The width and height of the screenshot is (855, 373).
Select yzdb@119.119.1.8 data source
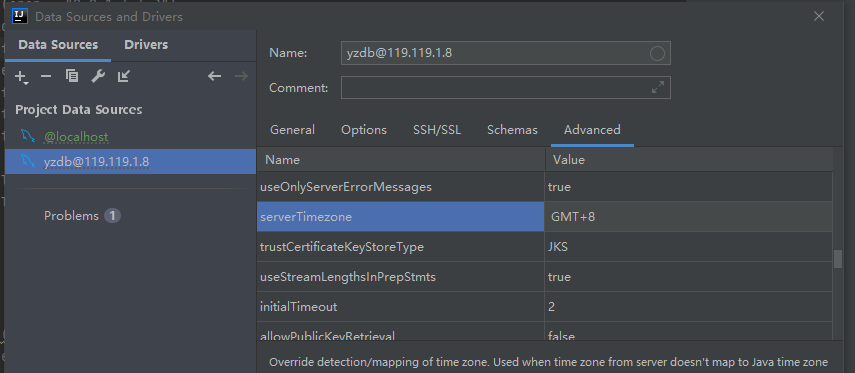click(130, 162)
